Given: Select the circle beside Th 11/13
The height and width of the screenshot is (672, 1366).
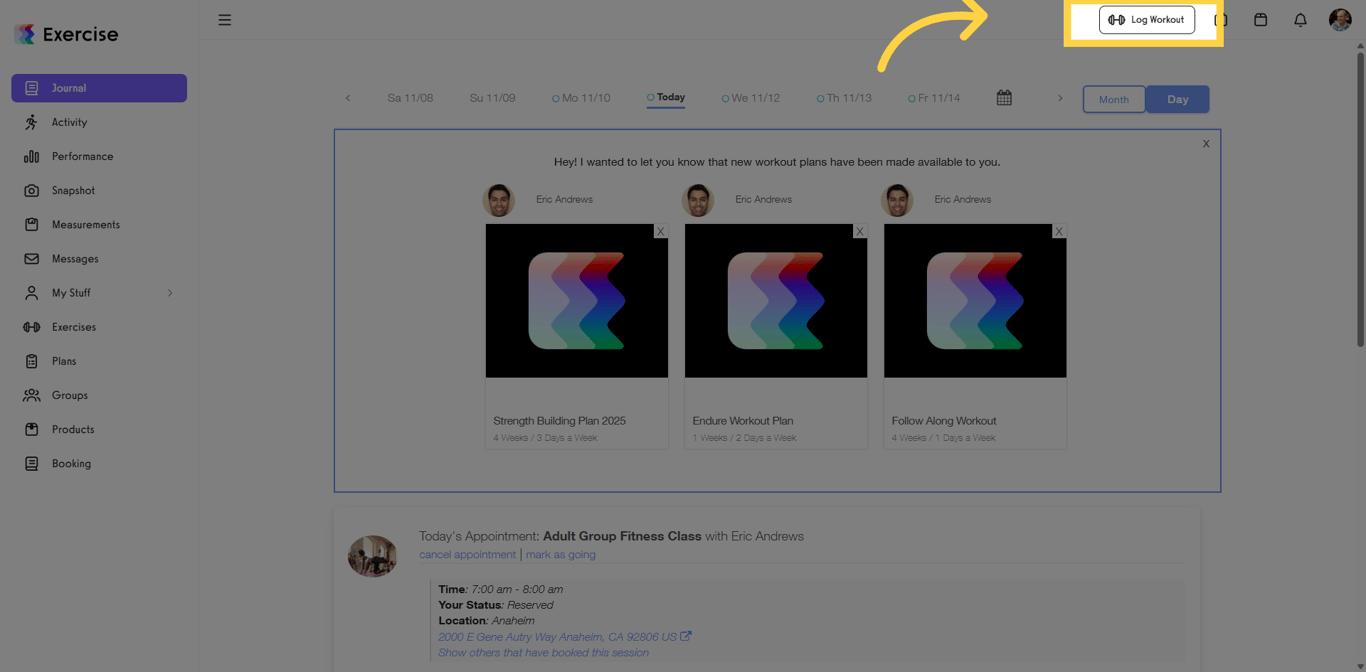Looking at the screenshot, I should coord(820,97).
